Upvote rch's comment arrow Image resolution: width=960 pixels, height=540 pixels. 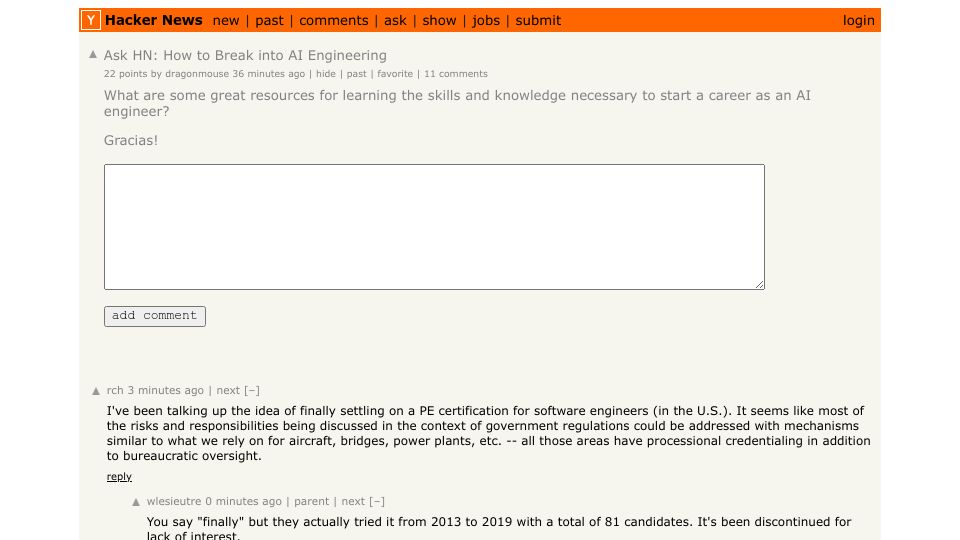[96, 391]
